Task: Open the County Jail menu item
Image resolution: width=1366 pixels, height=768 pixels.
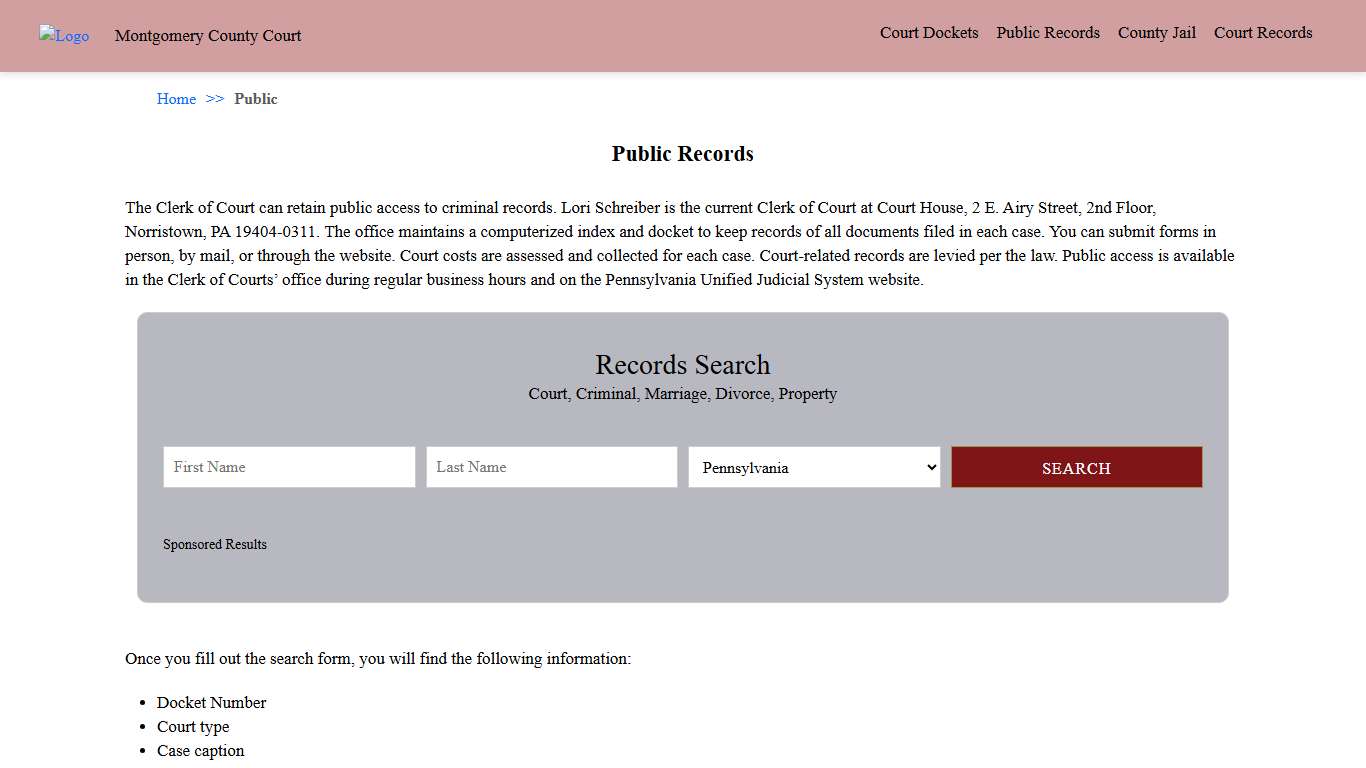Action: (1156, 32)
